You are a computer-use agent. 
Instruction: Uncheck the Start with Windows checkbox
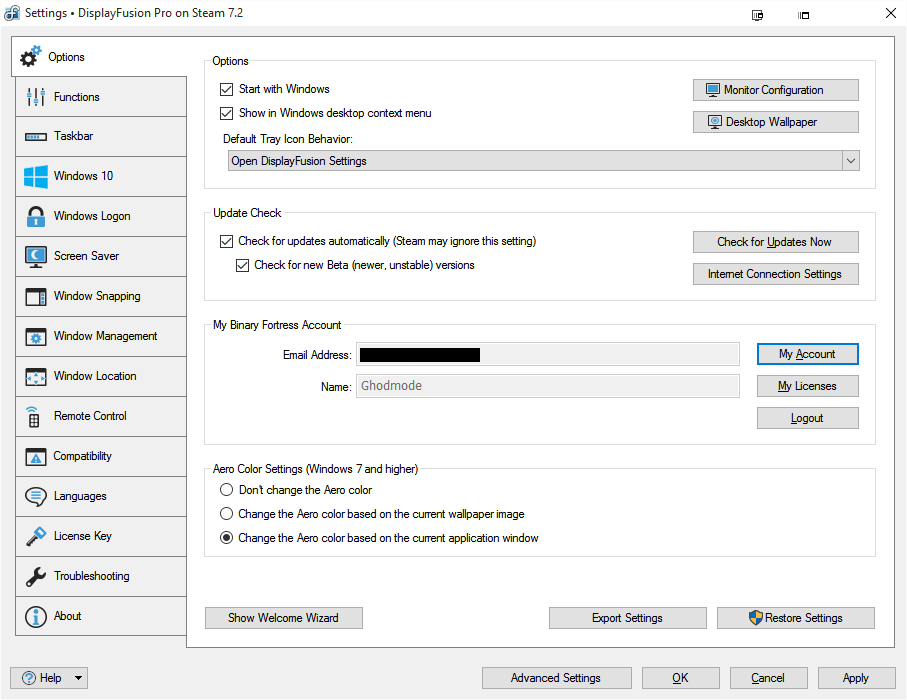click(x=226, y=89)
